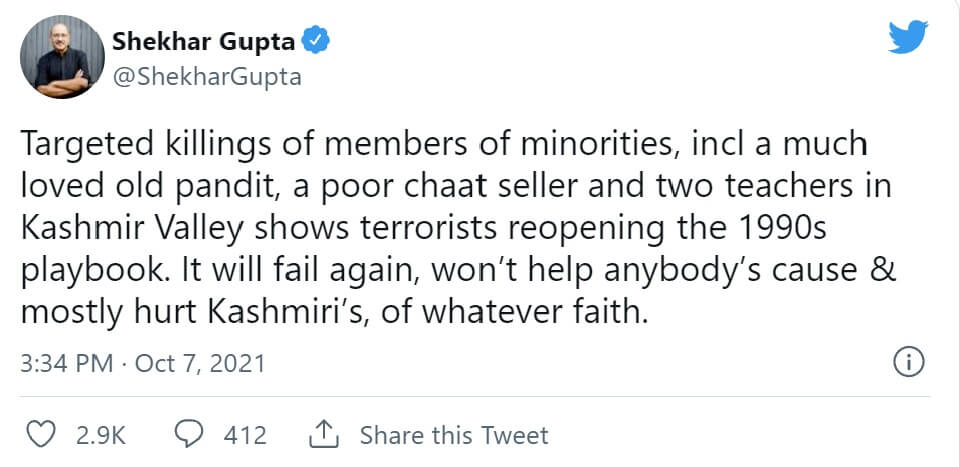
Task: Click the tweet line starting "Targeted killings"
Action: click(x=442, y=145)
